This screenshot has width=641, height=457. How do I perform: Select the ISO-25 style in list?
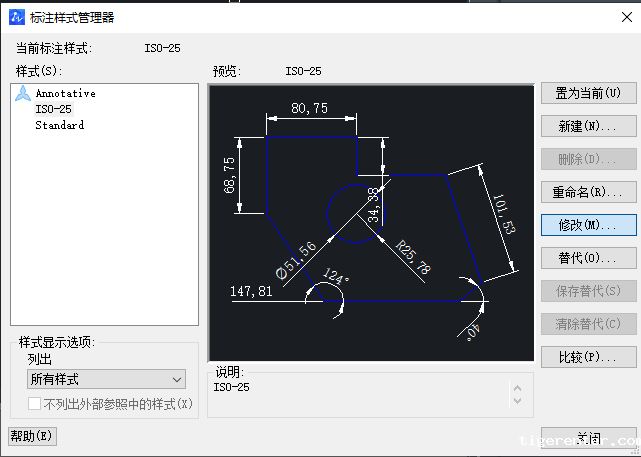(53, 109)
